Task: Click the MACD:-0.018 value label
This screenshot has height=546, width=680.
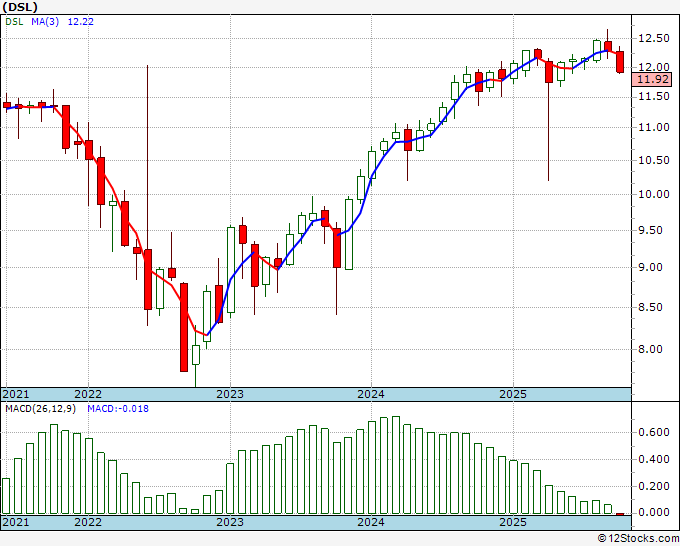Action: [118, 409]
